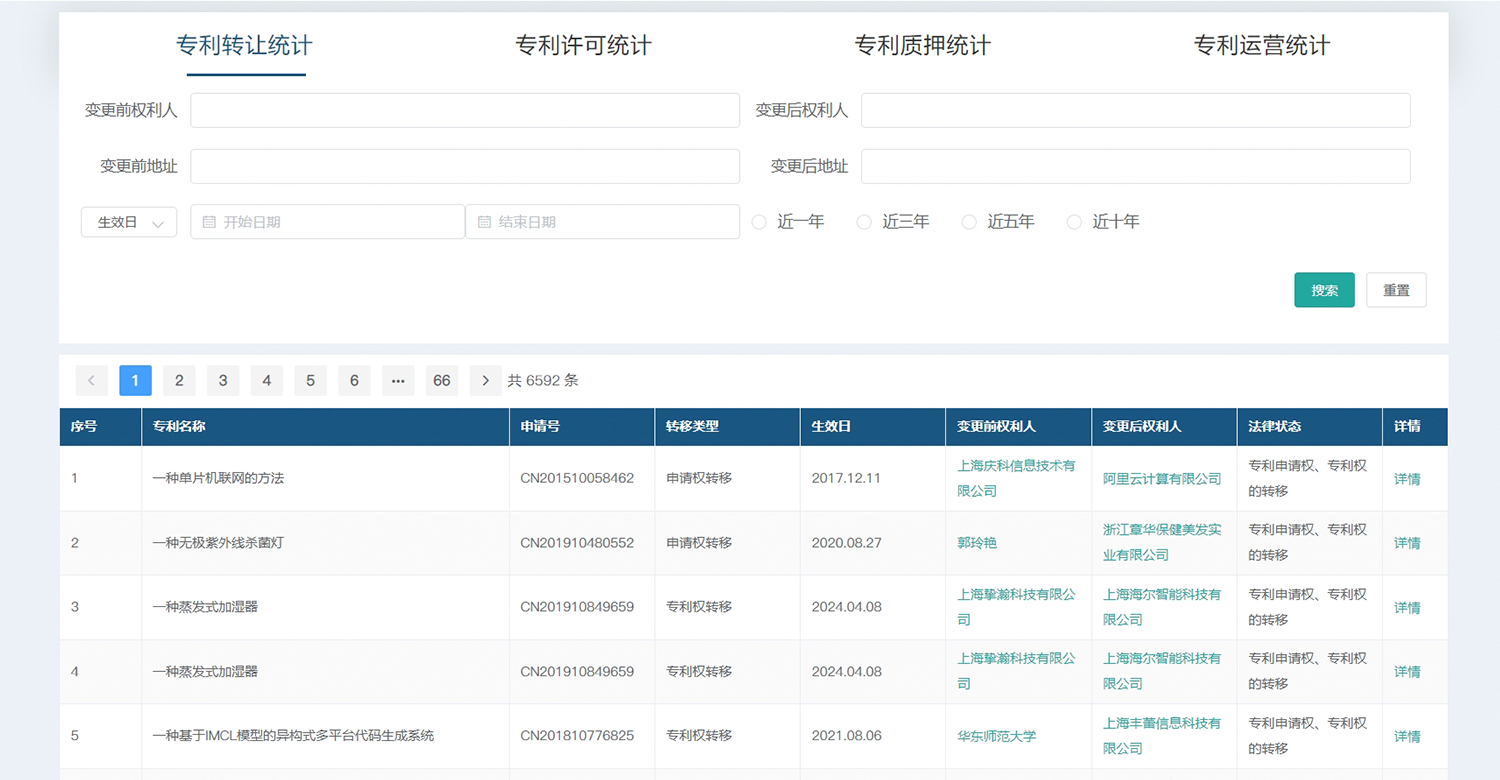
Task: Click 一种基于IMCL模型的异构式多平台代码生成系统
Action: click(293, 736)
